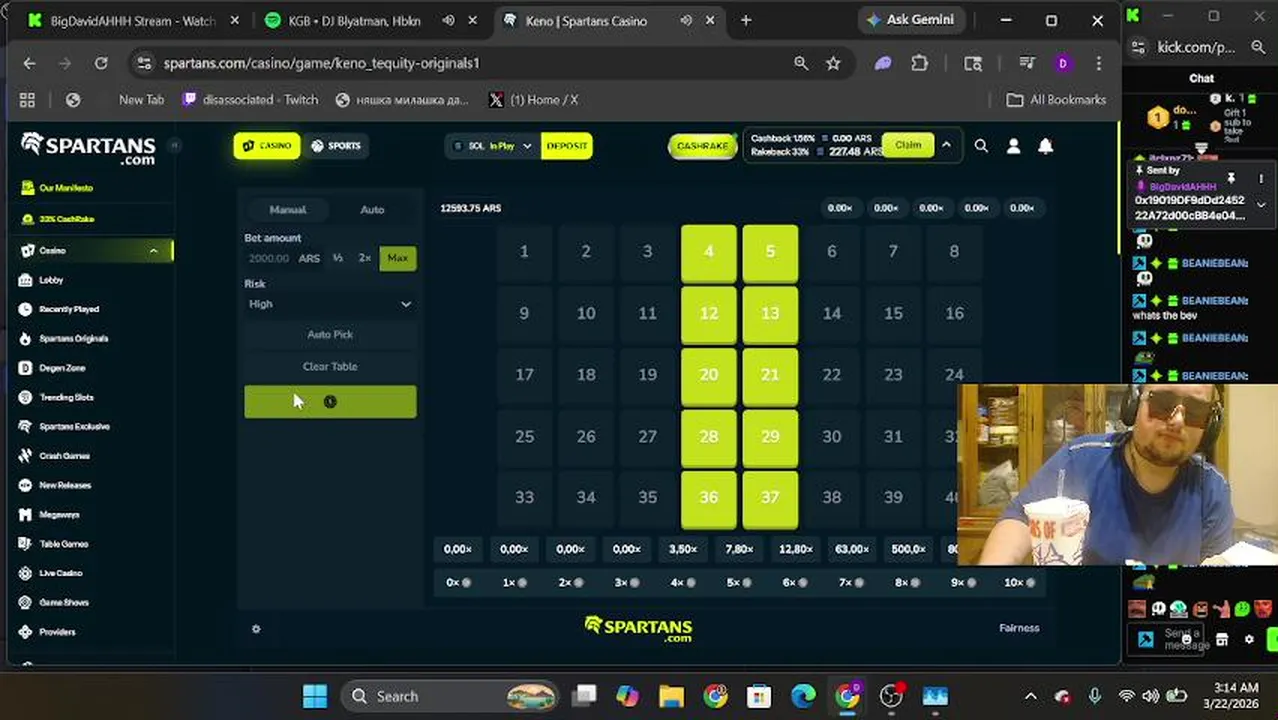Expand the pinned chat message chevron

tap(1261, 205)
